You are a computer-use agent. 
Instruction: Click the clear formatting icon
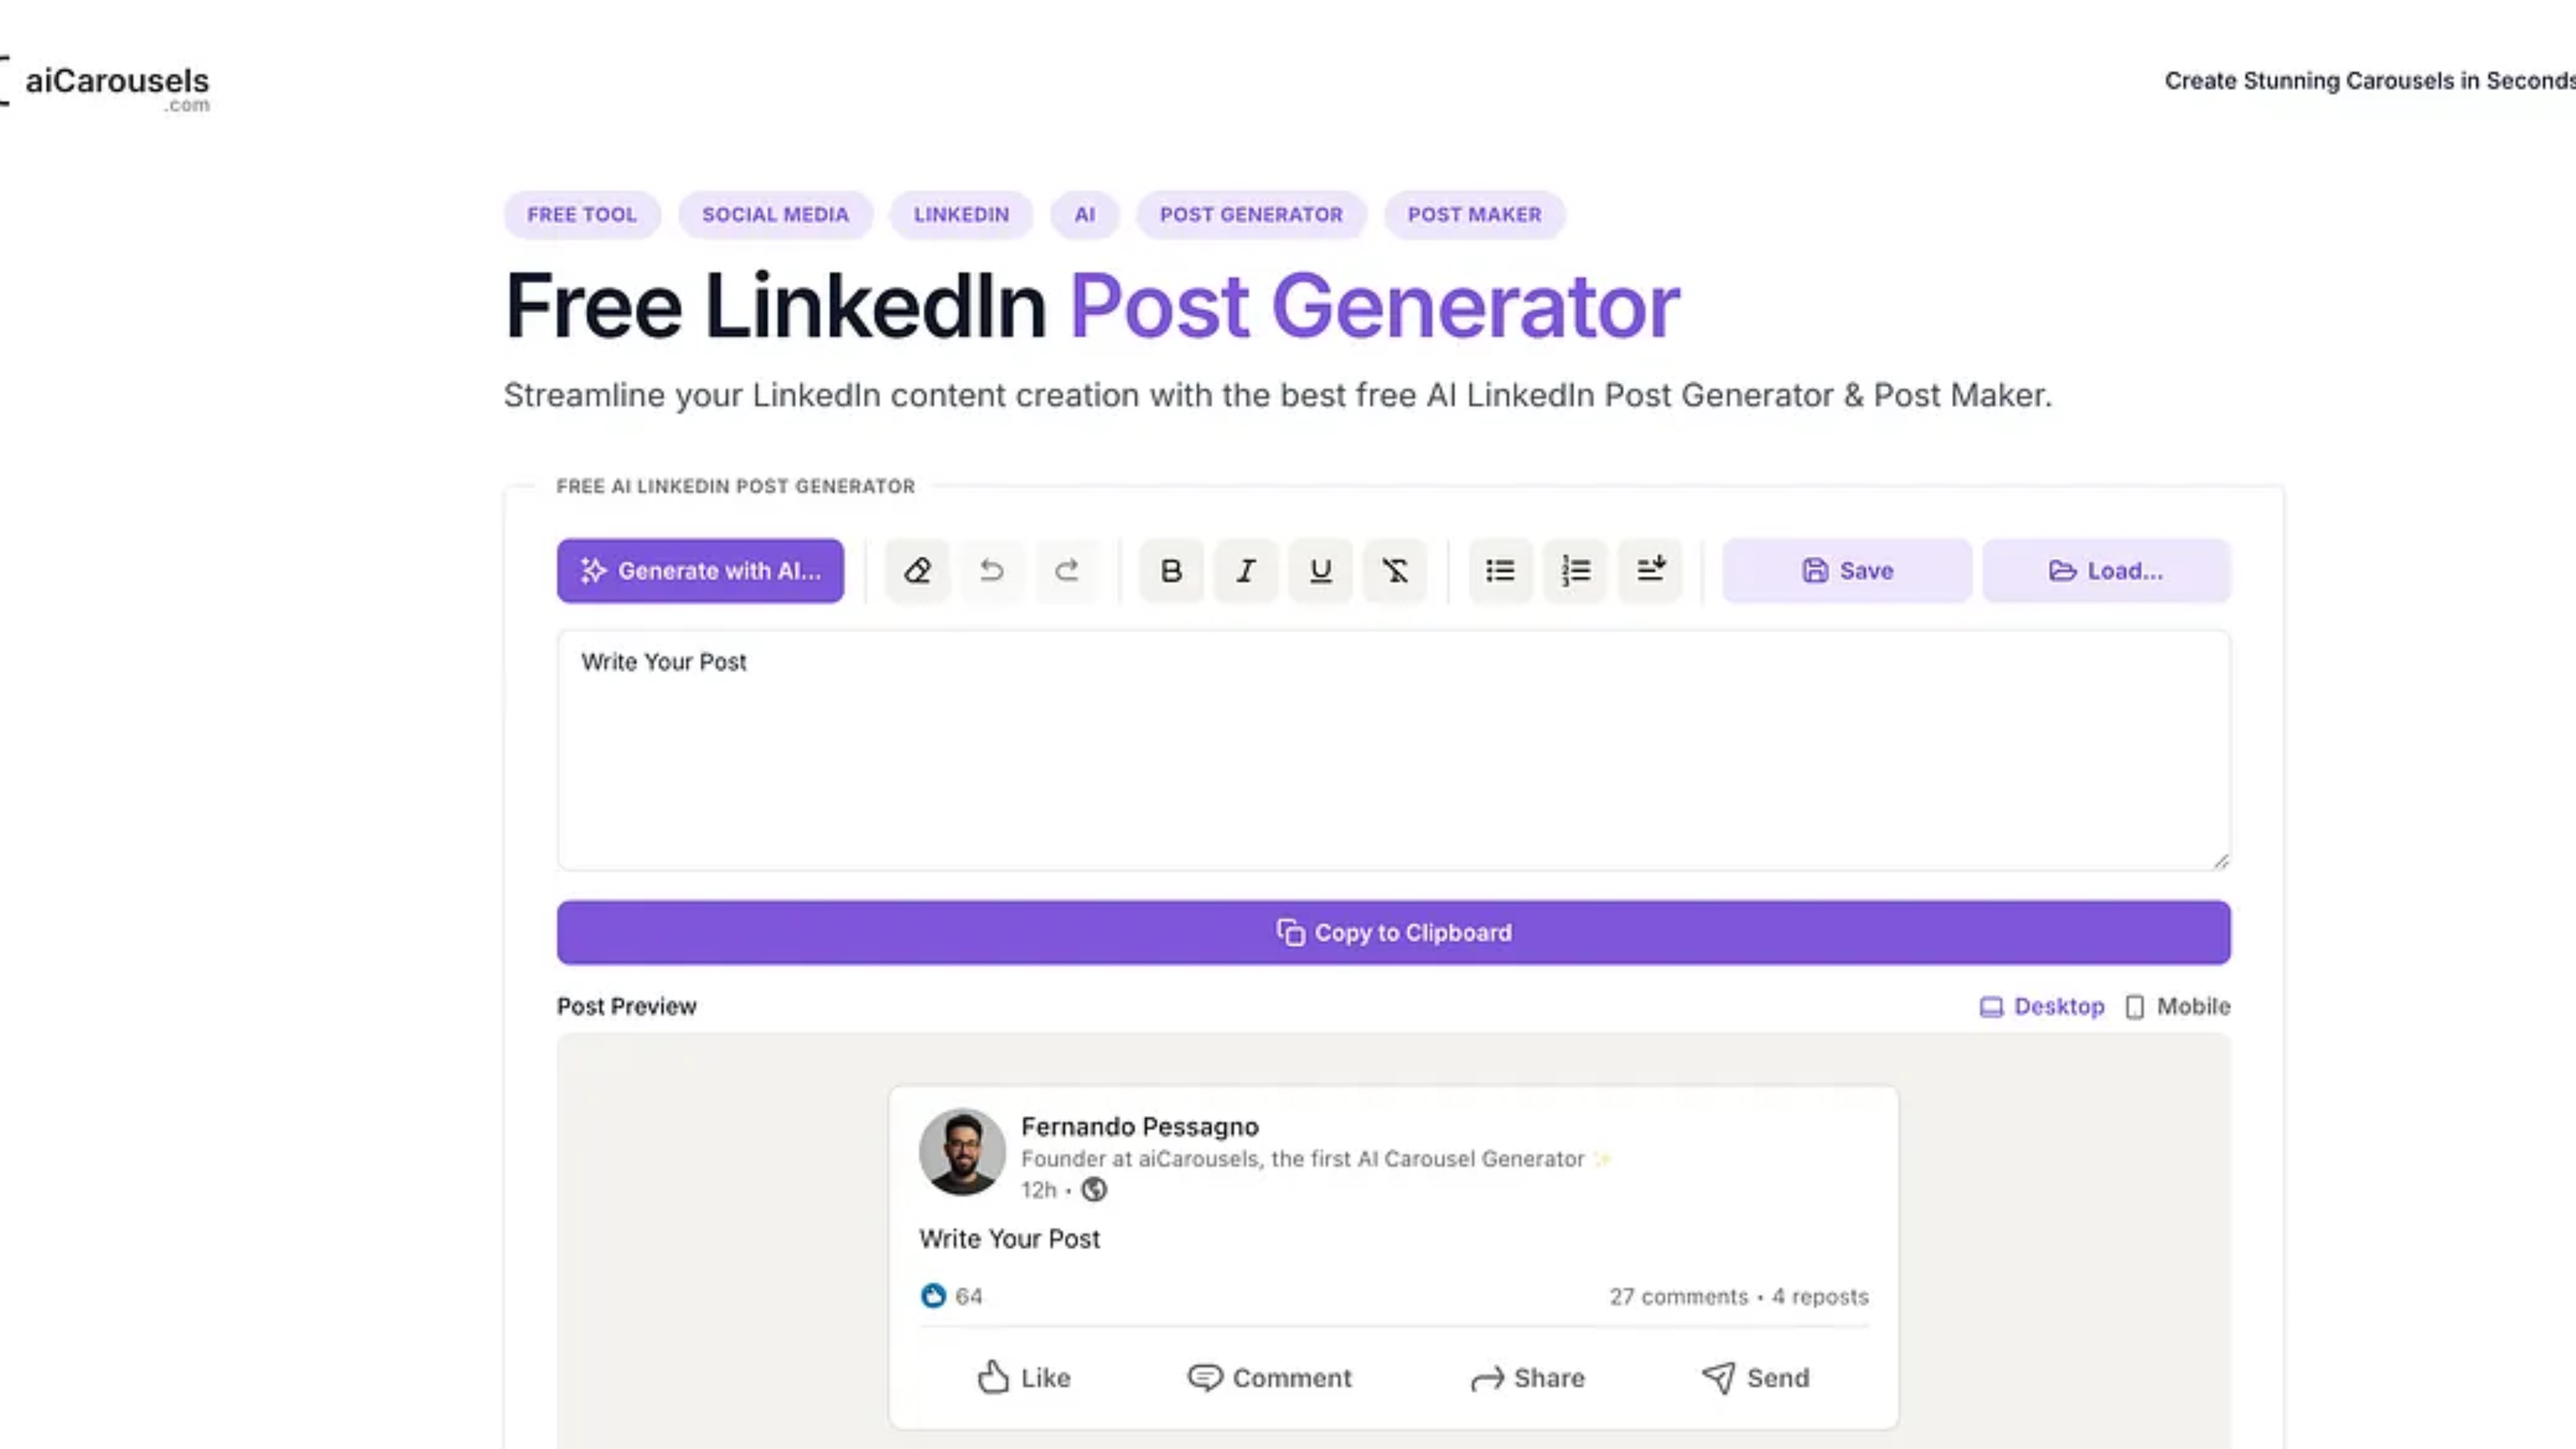pyautogui.click(x=1395, y=571)
